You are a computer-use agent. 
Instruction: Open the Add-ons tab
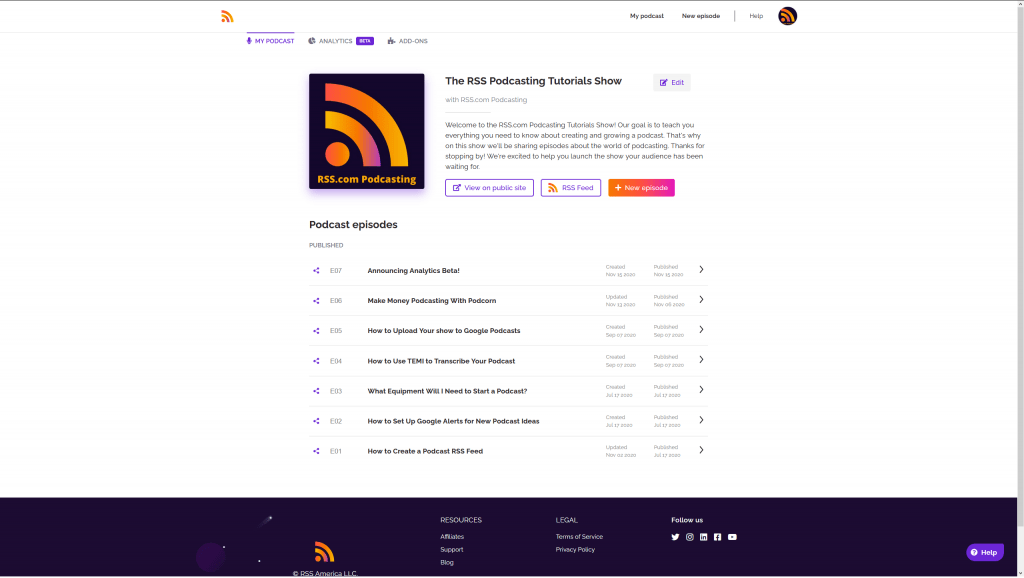(407, 41)
